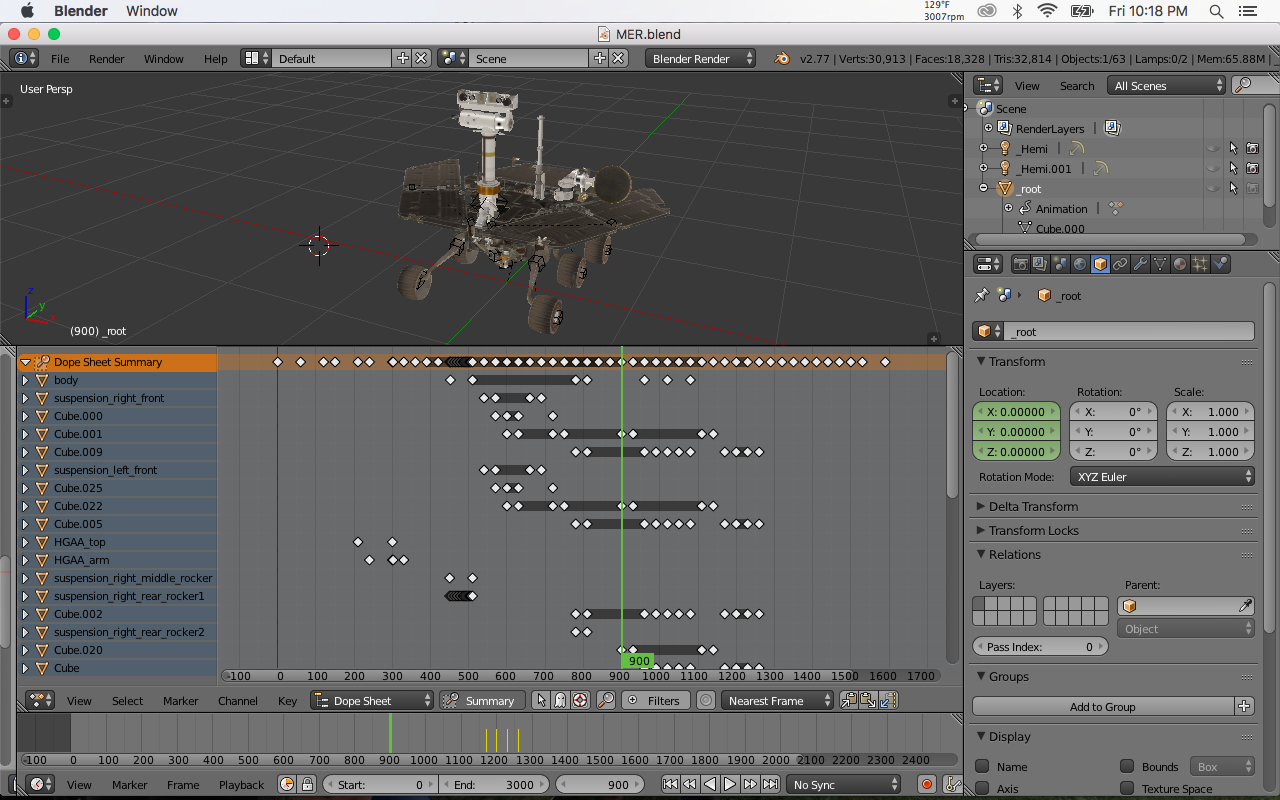Viewport: 1280px width, 800px height.
Task: Open the Material sphere properties tab
Action: pos(1181,265)
